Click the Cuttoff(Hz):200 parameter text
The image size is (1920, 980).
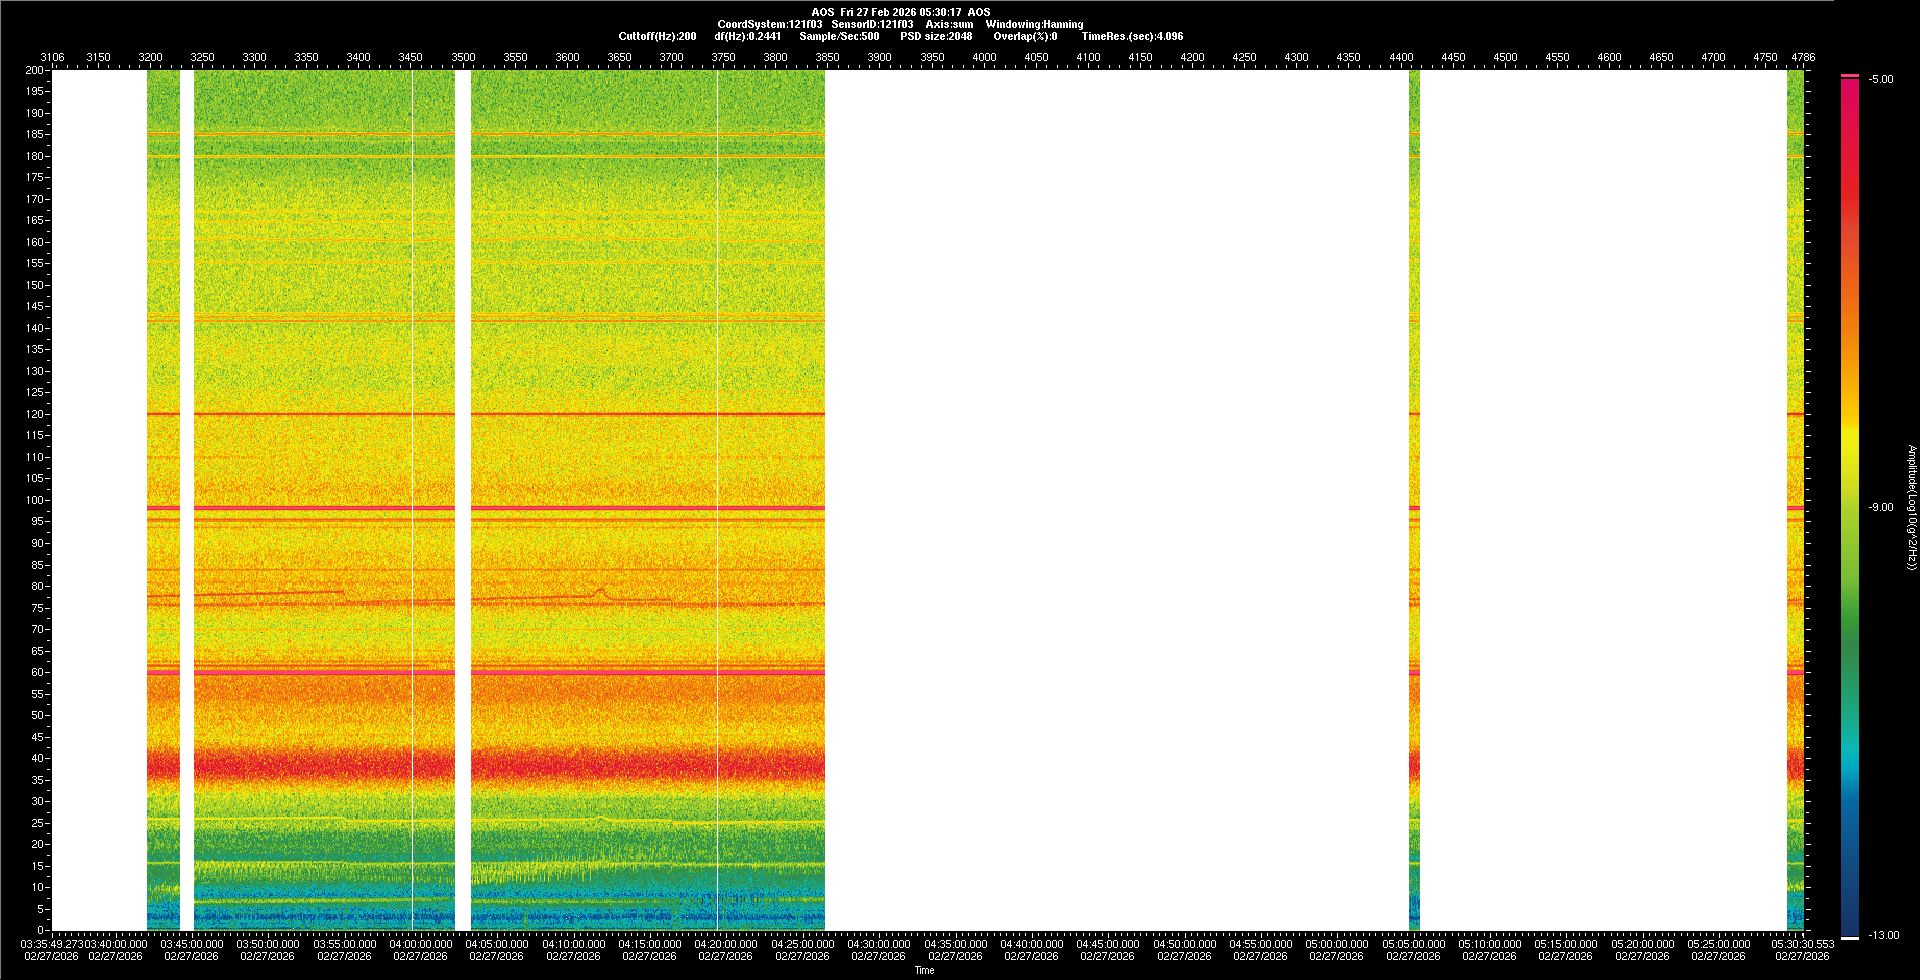click(657, 36)
